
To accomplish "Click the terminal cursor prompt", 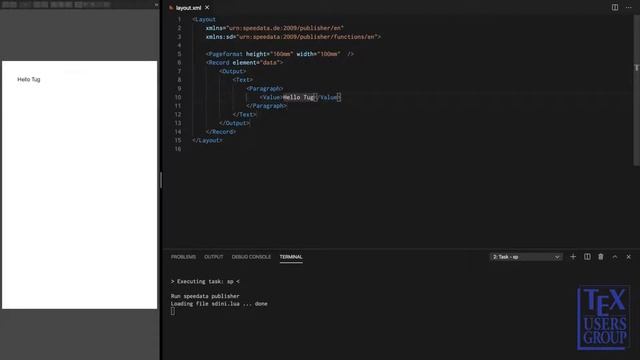I will (173, 311).
